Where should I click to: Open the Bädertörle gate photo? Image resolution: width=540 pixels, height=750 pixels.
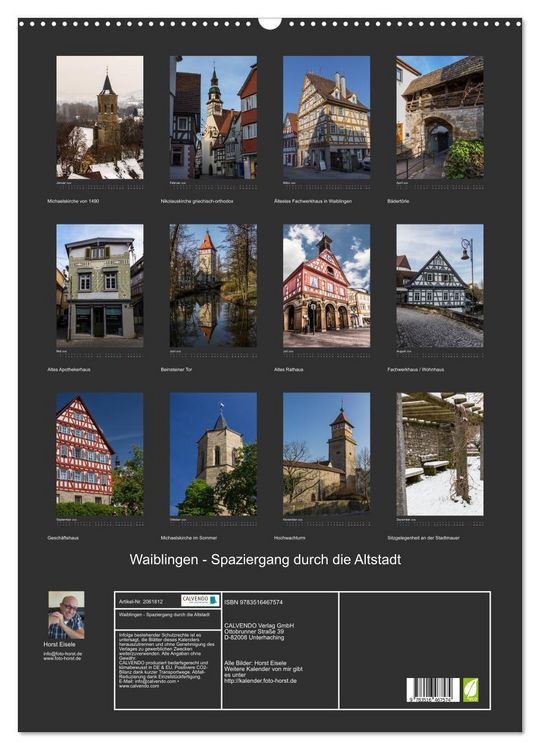440,118
